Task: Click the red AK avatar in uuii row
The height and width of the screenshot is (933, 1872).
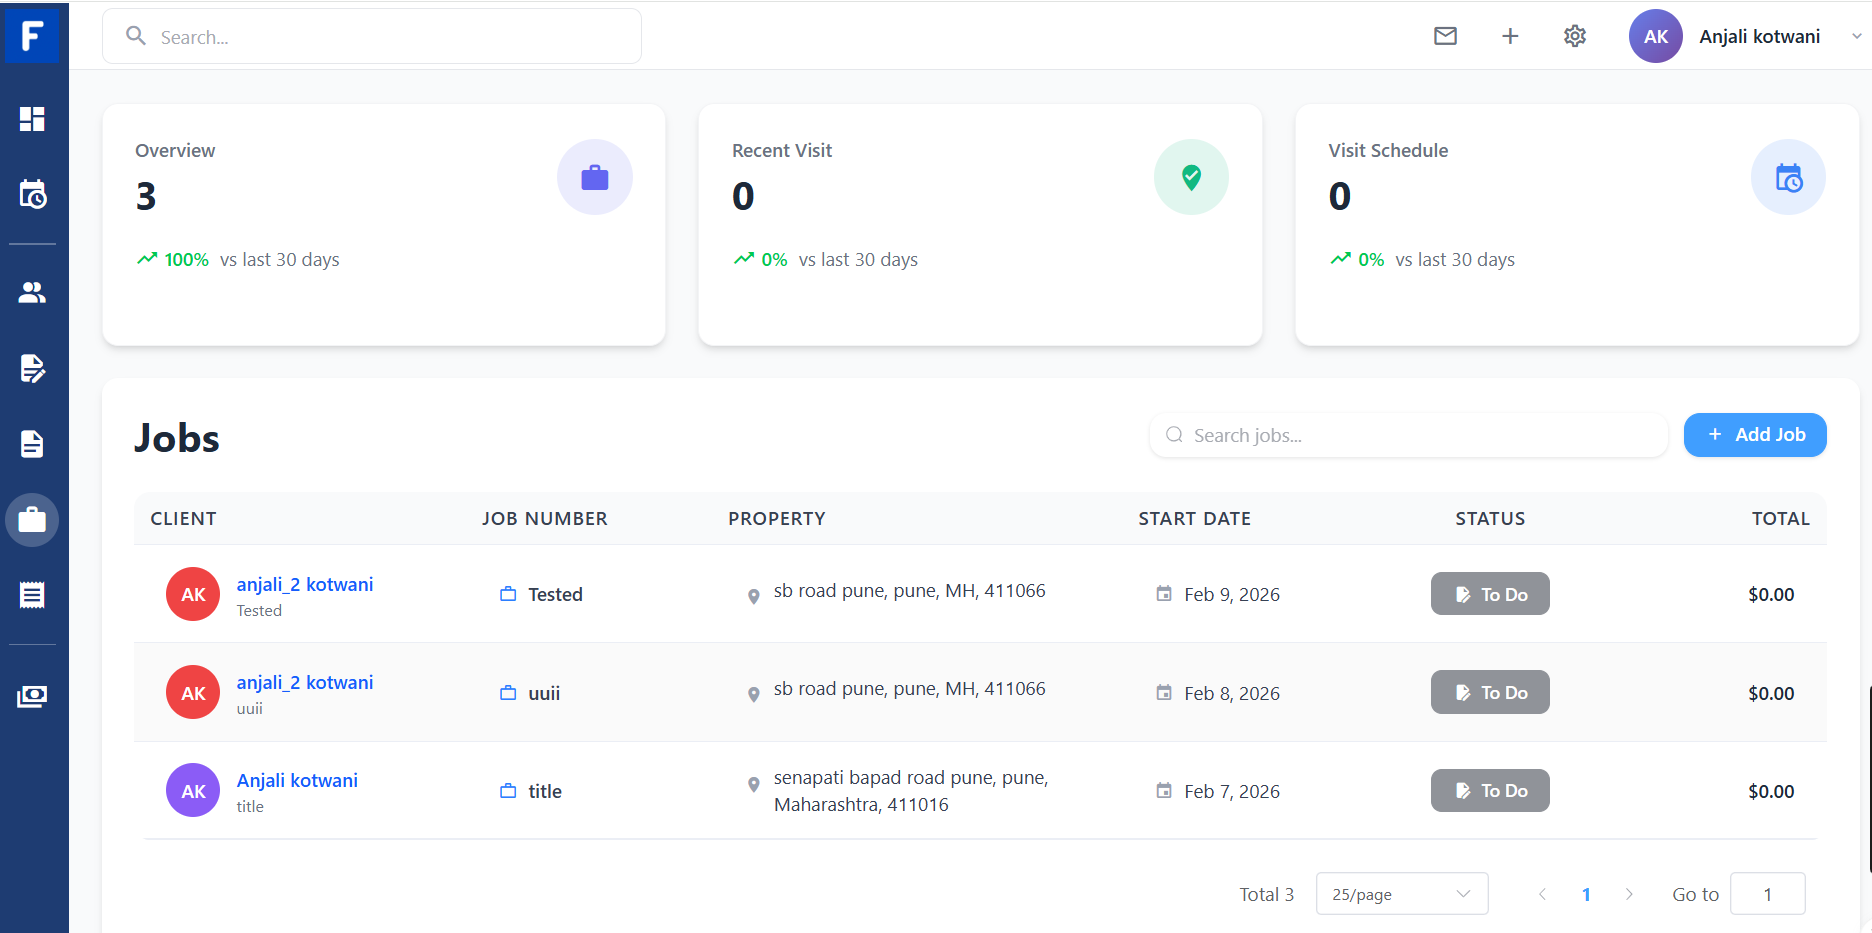Action: coord(193,693)
